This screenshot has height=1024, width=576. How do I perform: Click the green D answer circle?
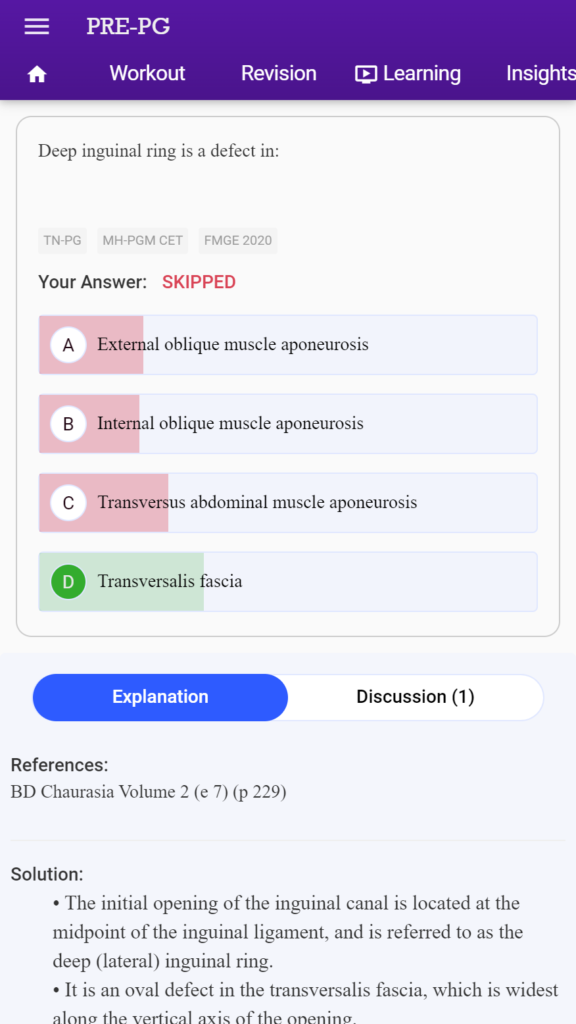68,582
